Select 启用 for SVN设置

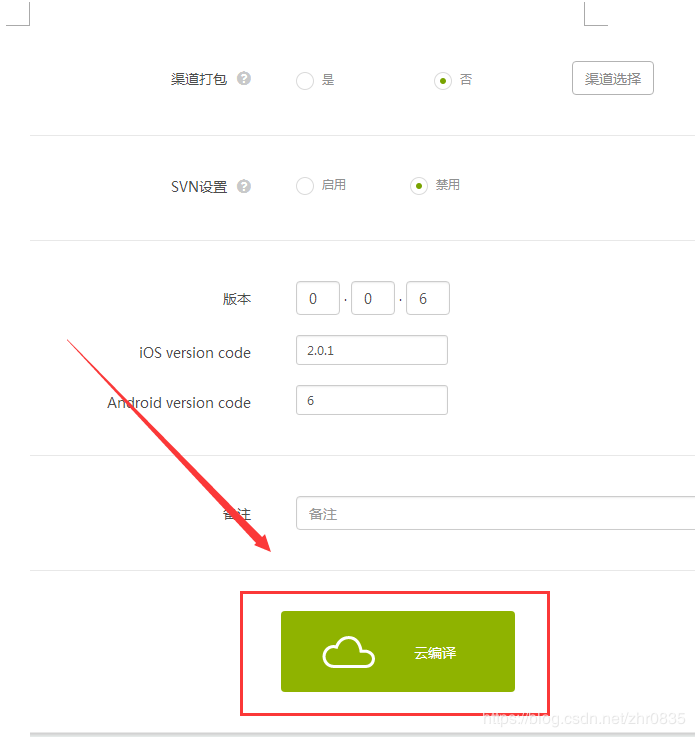pos(305,186)
